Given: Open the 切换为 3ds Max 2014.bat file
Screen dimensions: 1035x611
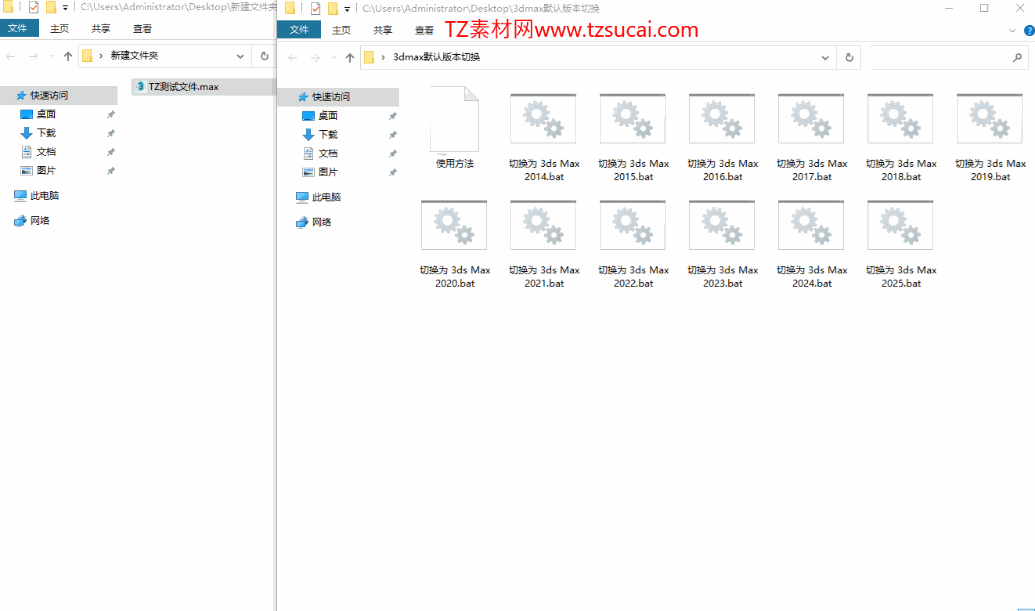Looking at the screenshot, I should click(543, 137).
